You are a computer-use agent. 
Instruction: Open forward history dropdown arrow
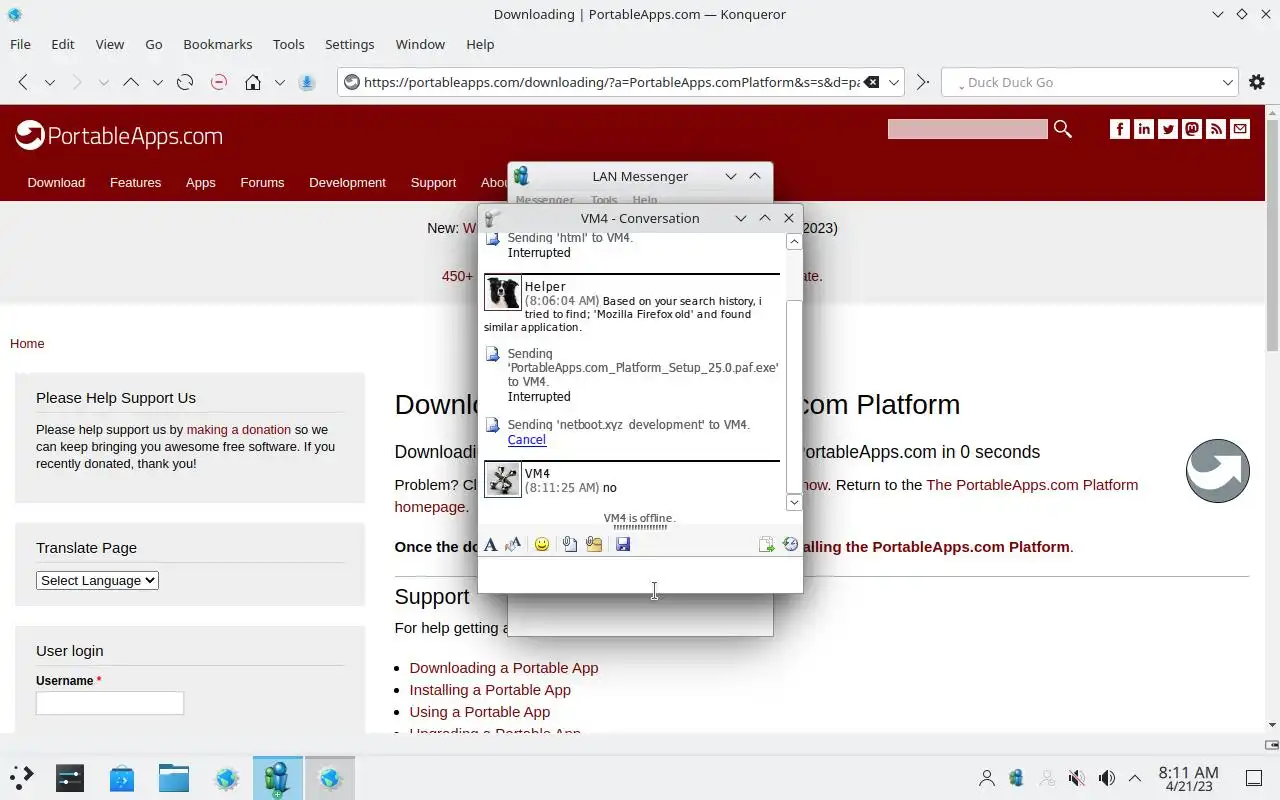(103, 82)
